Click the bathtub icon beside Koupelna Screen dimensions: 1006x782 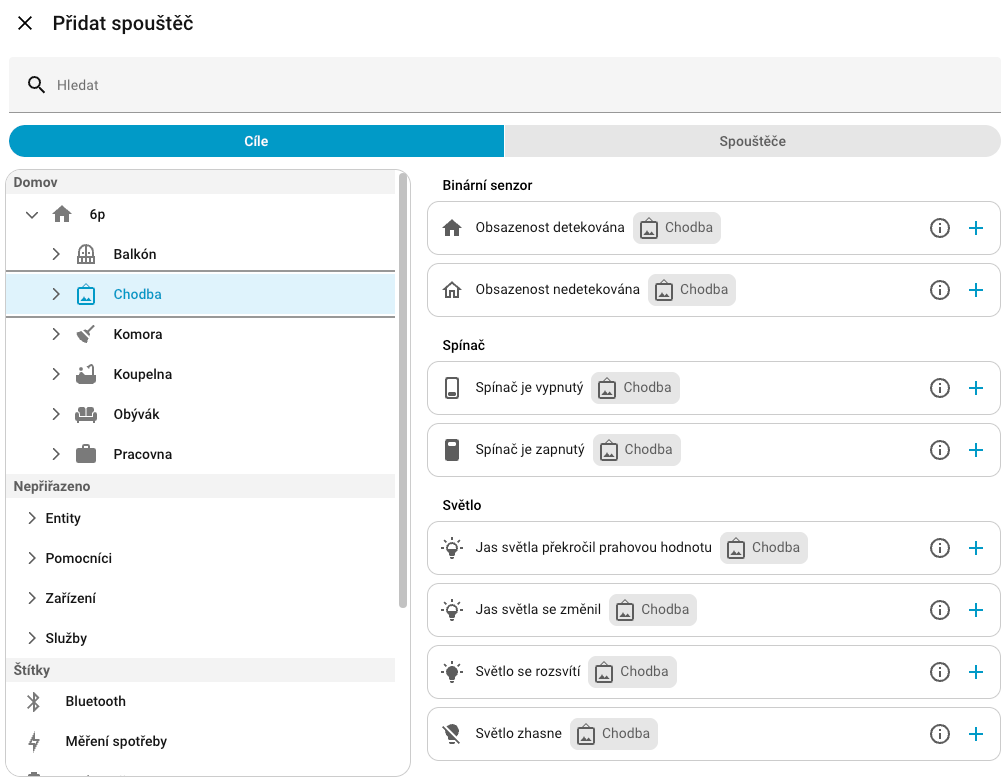(87, 373)
